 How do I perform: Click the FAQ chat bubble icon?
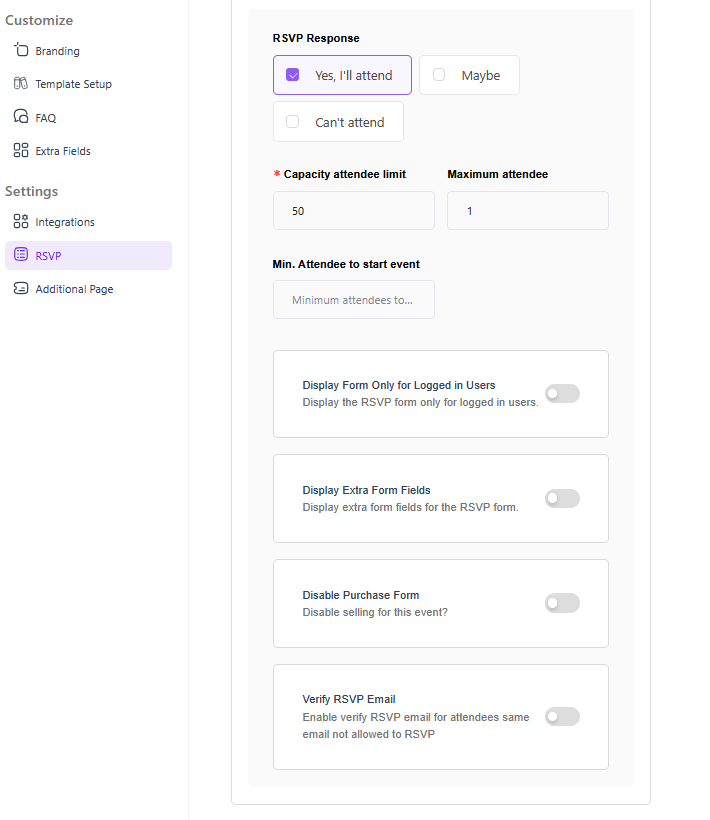tap(20, 117)
